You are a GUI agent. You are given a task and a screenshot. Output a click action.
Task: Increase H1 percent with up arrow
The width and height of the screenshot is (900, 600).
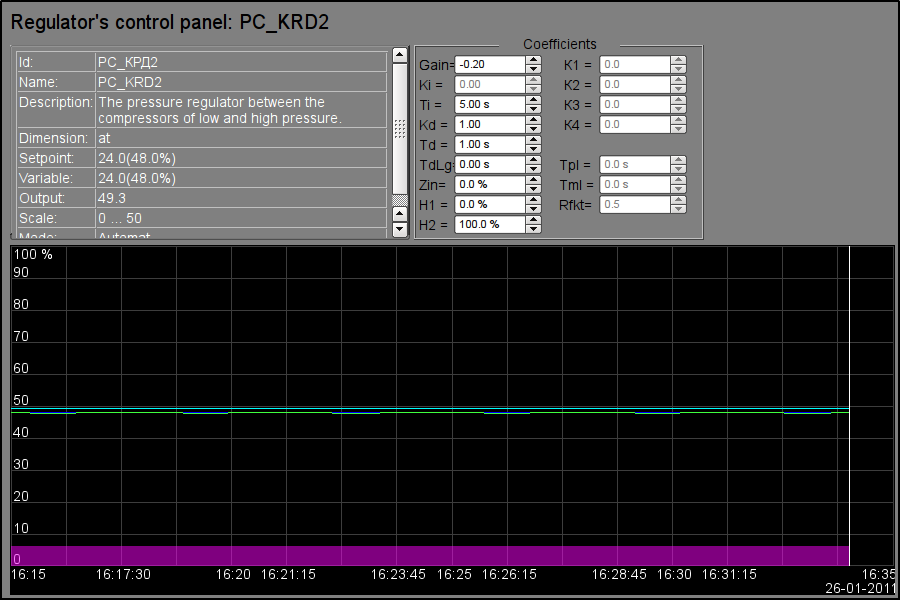534,200
